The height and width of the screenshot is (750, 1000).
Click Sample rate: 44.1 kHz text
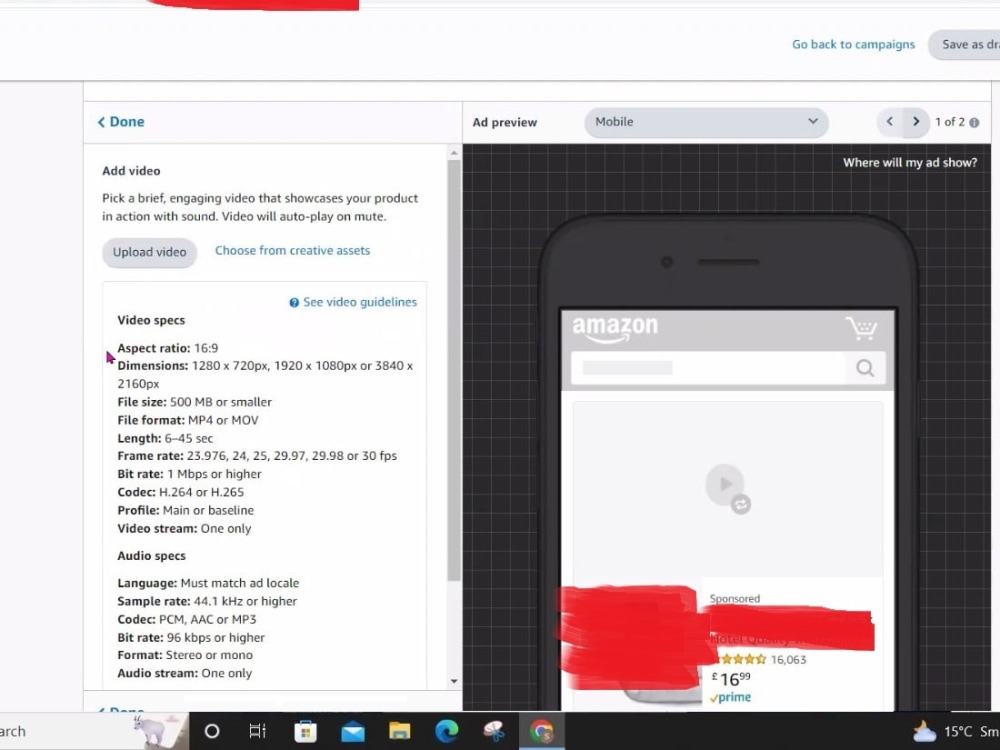pyautogui.click(x=207, y=601)
